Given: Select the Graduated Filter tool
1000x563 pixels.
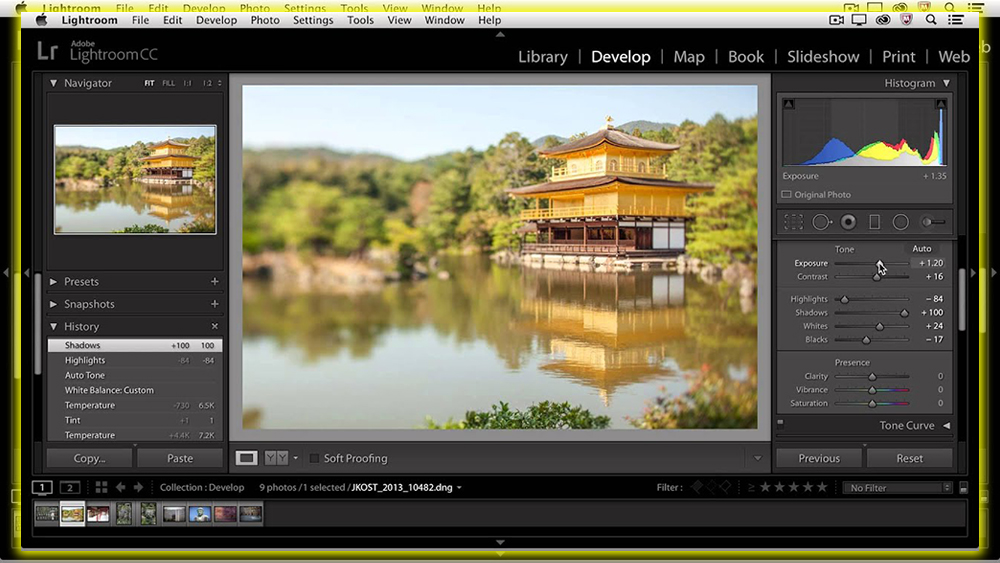Looking at the screenshot, I should 874,222.
